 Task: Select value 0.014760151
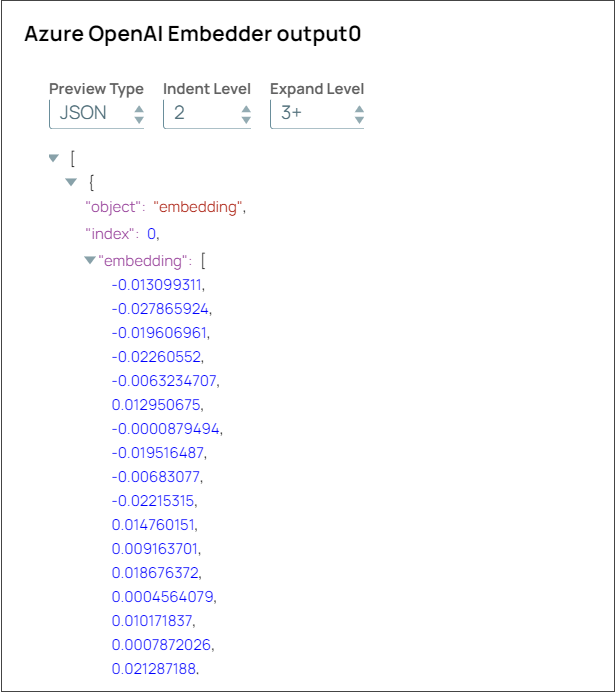[x=153, y=525]
